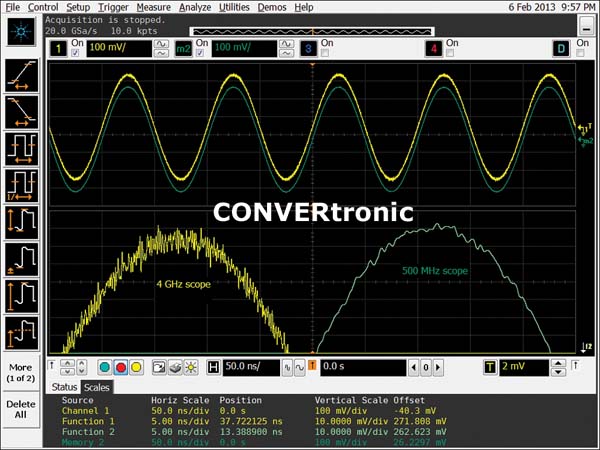
Task: Open the Trigger menu
Action: click(x=113, y=7)
